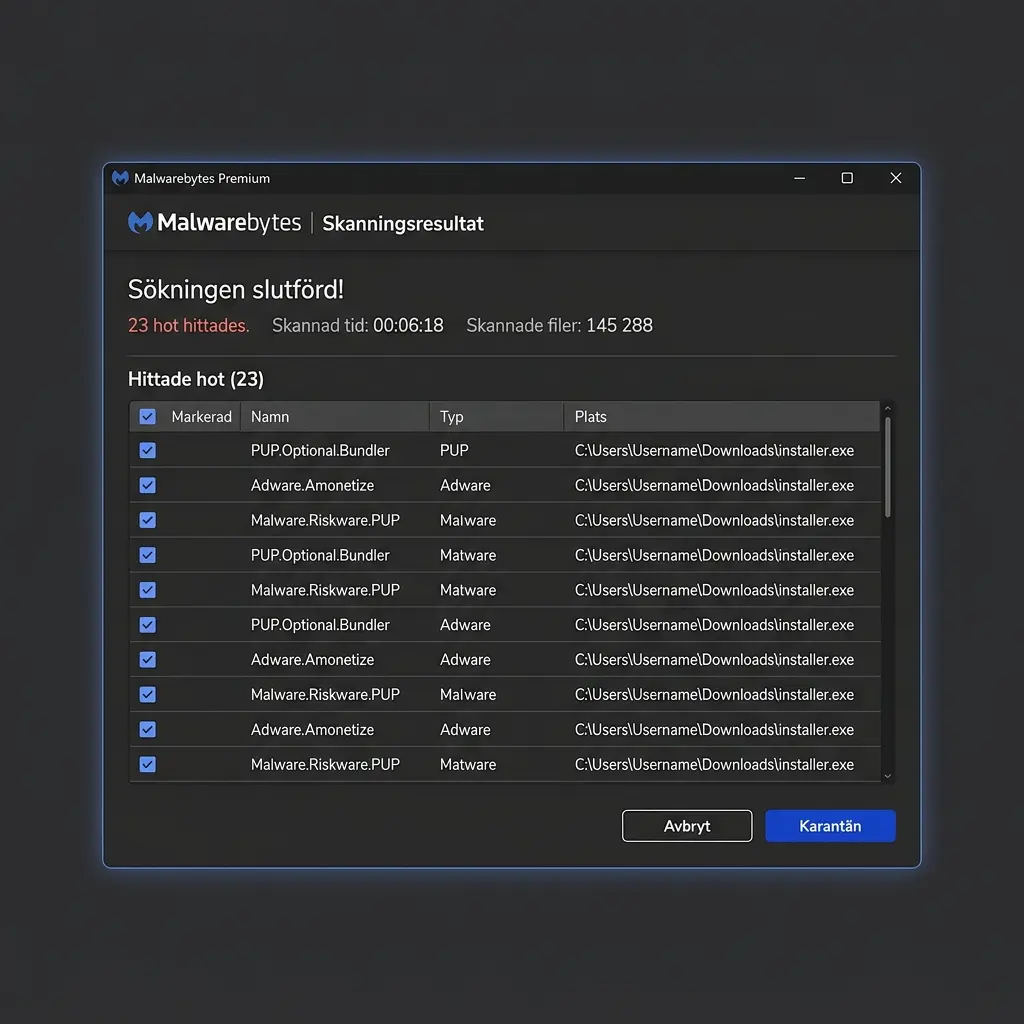Click the 'Sökningen slutförd!' heading
Screen dimensions: 1024x1024
[x=236, y=290]
